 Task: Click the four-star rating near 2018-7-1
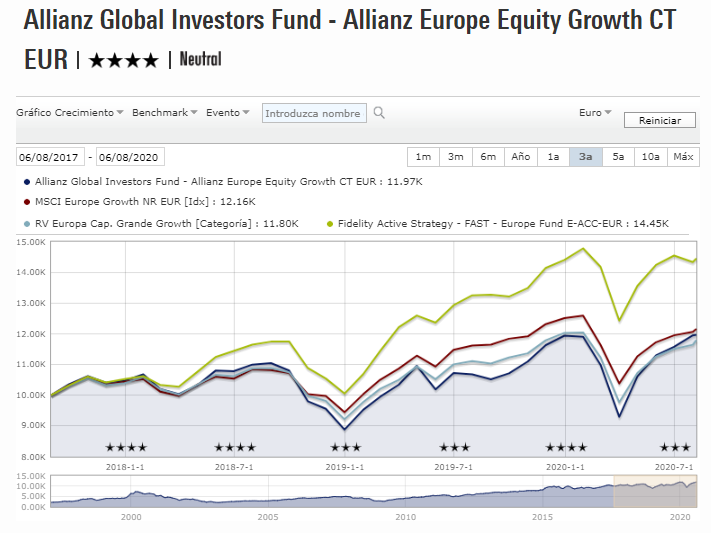pos(235,447)
